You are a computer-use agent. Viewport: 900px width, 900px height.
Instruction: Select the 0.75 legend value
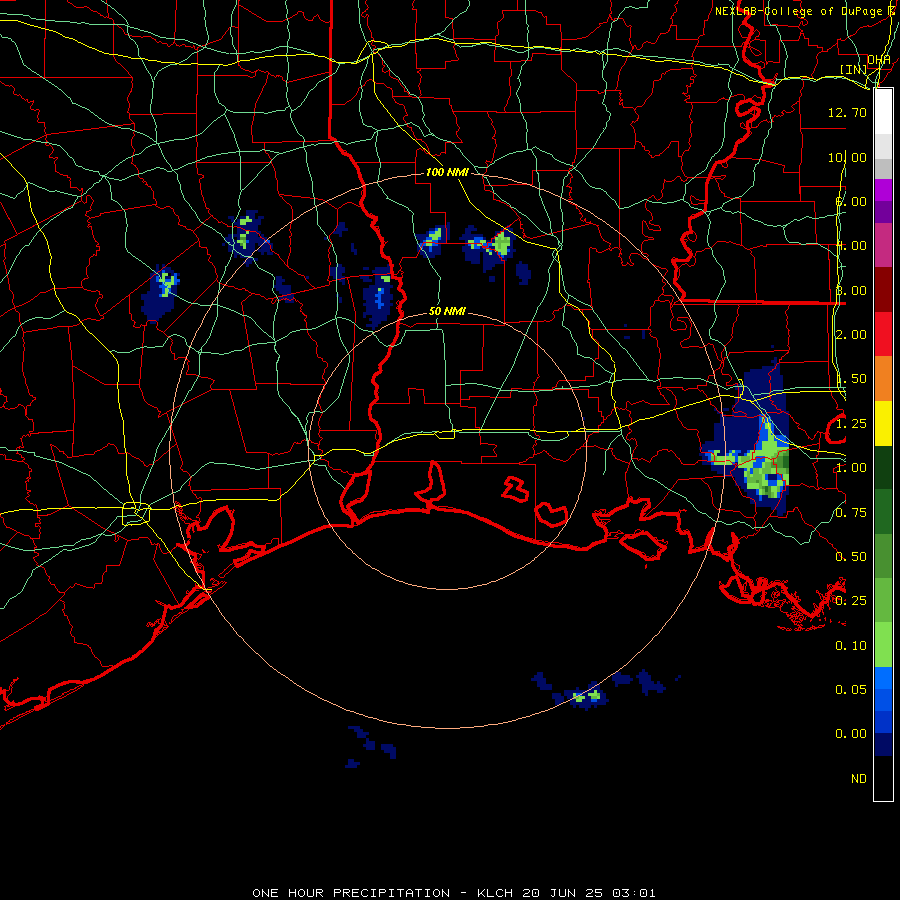pos(851,513)
